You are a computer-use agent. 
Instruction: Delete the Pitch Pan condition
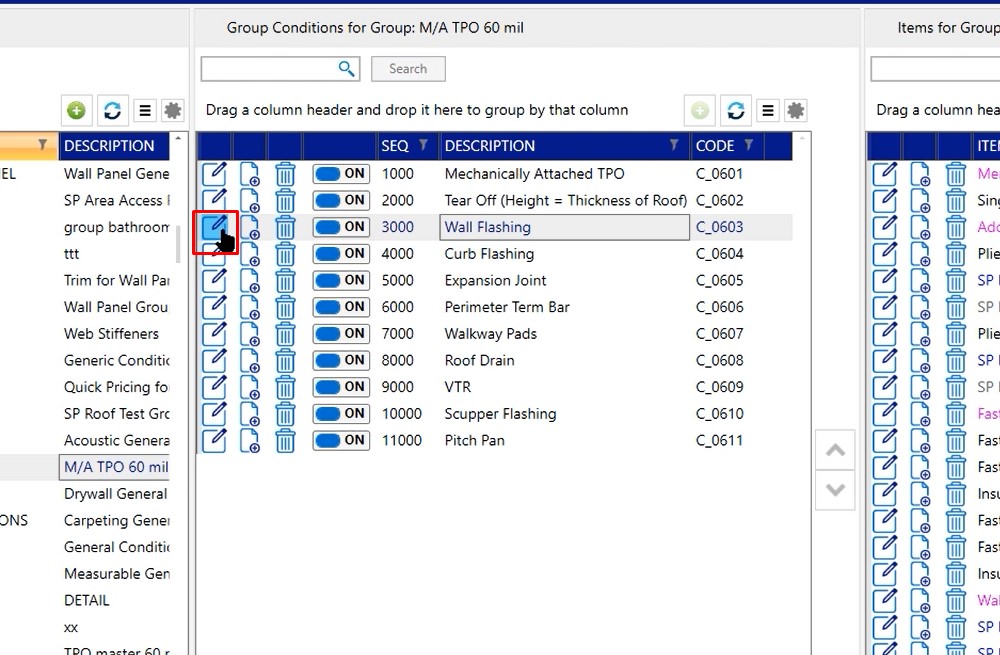point(285,441)
